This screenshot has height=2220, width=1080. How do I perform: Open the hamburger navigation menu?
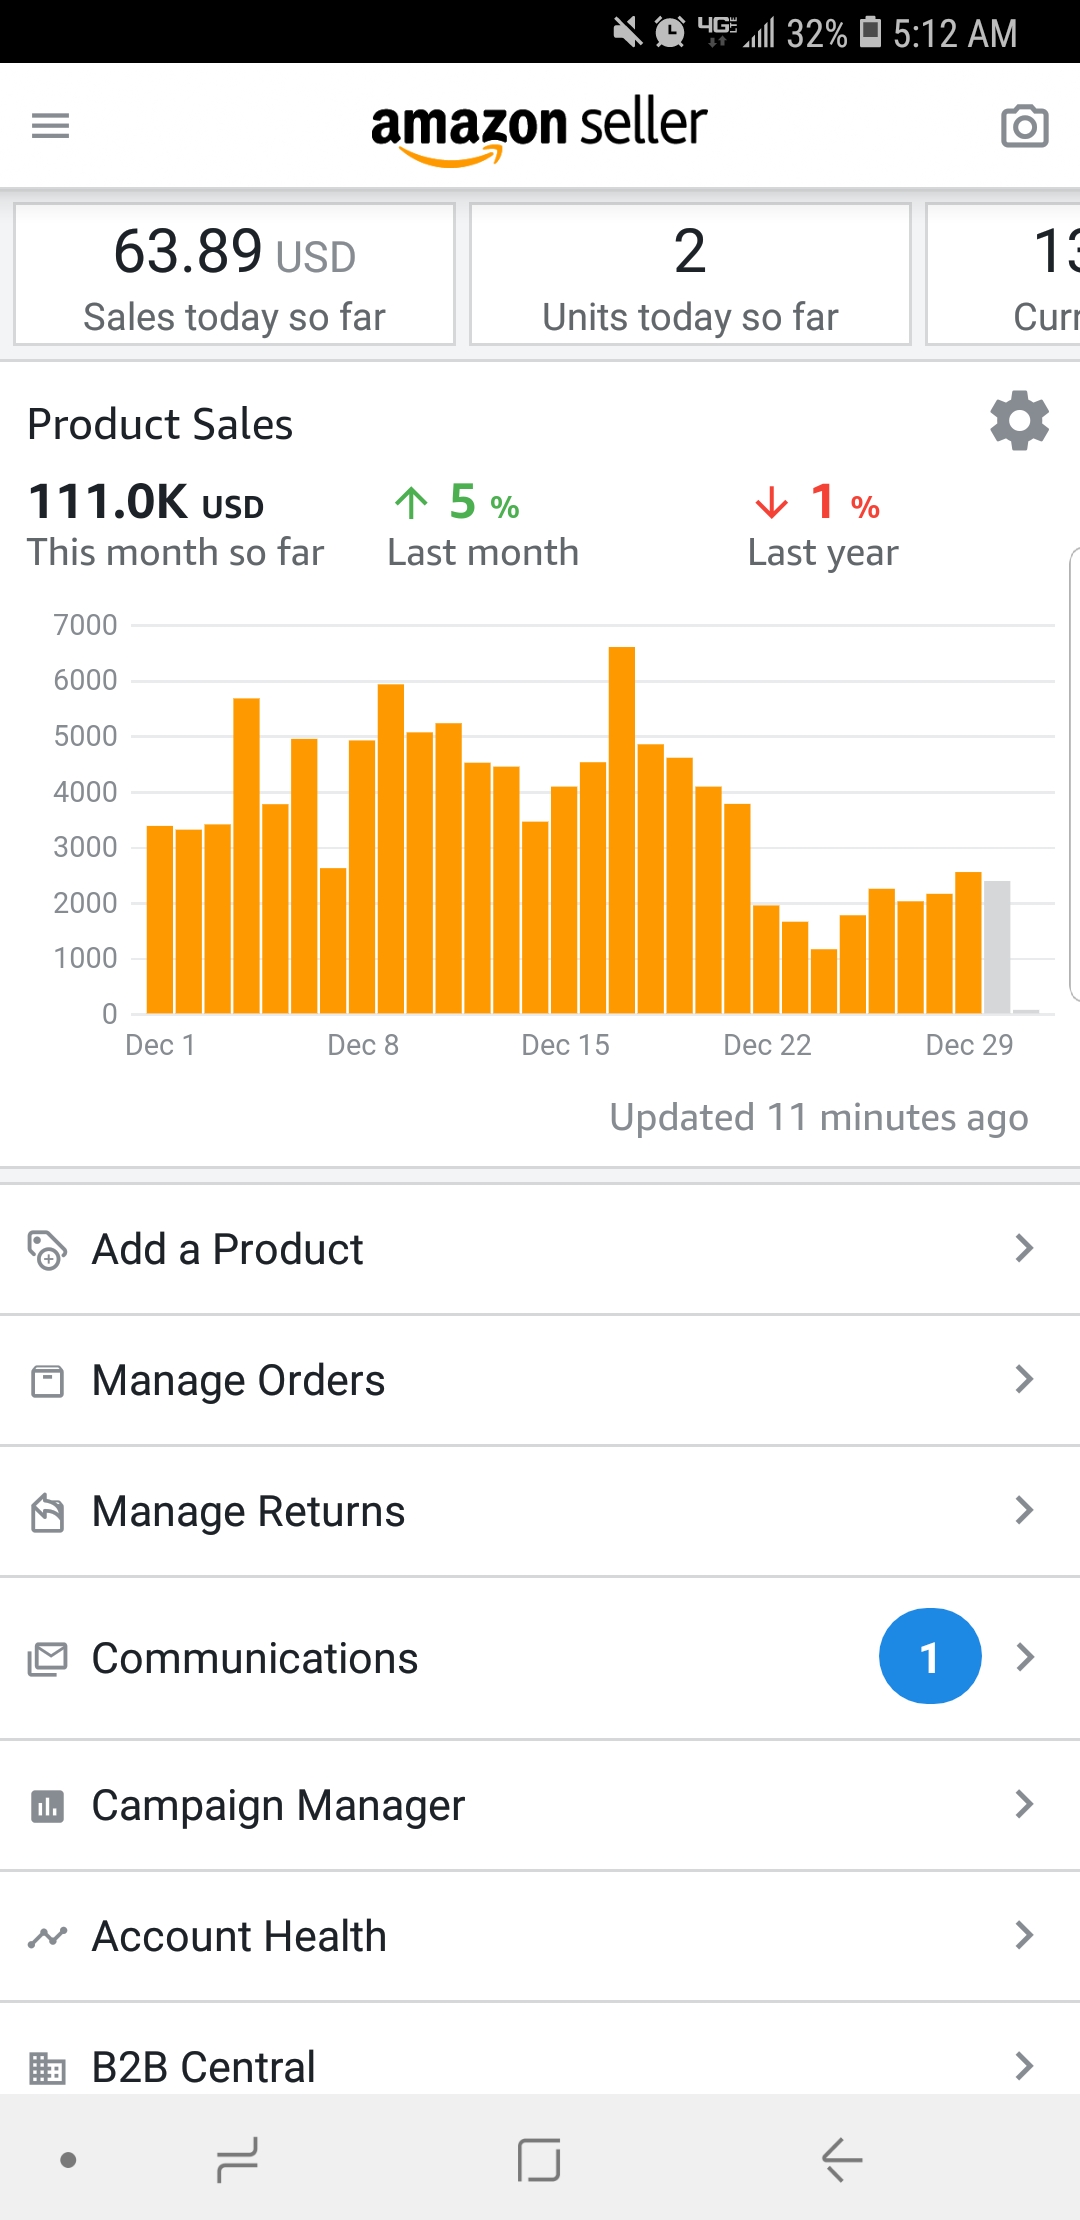coord(50,126)
